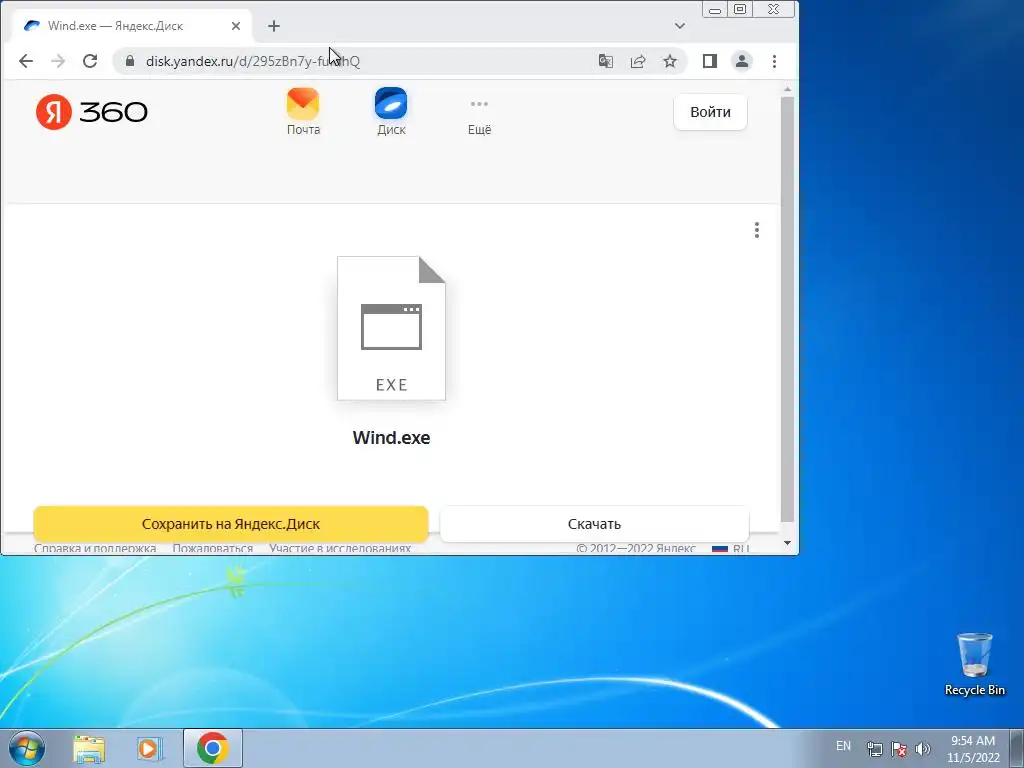Go back with browser back arrow
1024x768 pixels.
(25, 61)
